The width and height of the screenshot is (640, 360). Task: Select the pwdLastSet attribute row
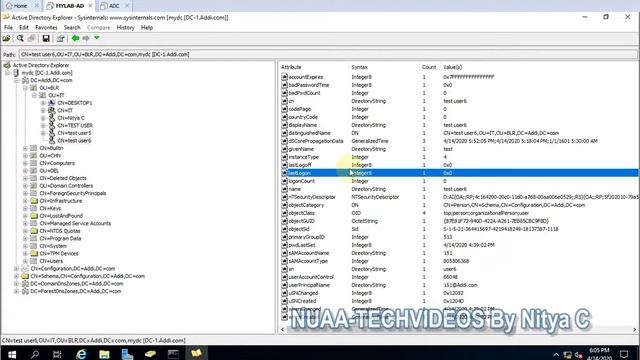pyautogui.click(x=459, y=245)
